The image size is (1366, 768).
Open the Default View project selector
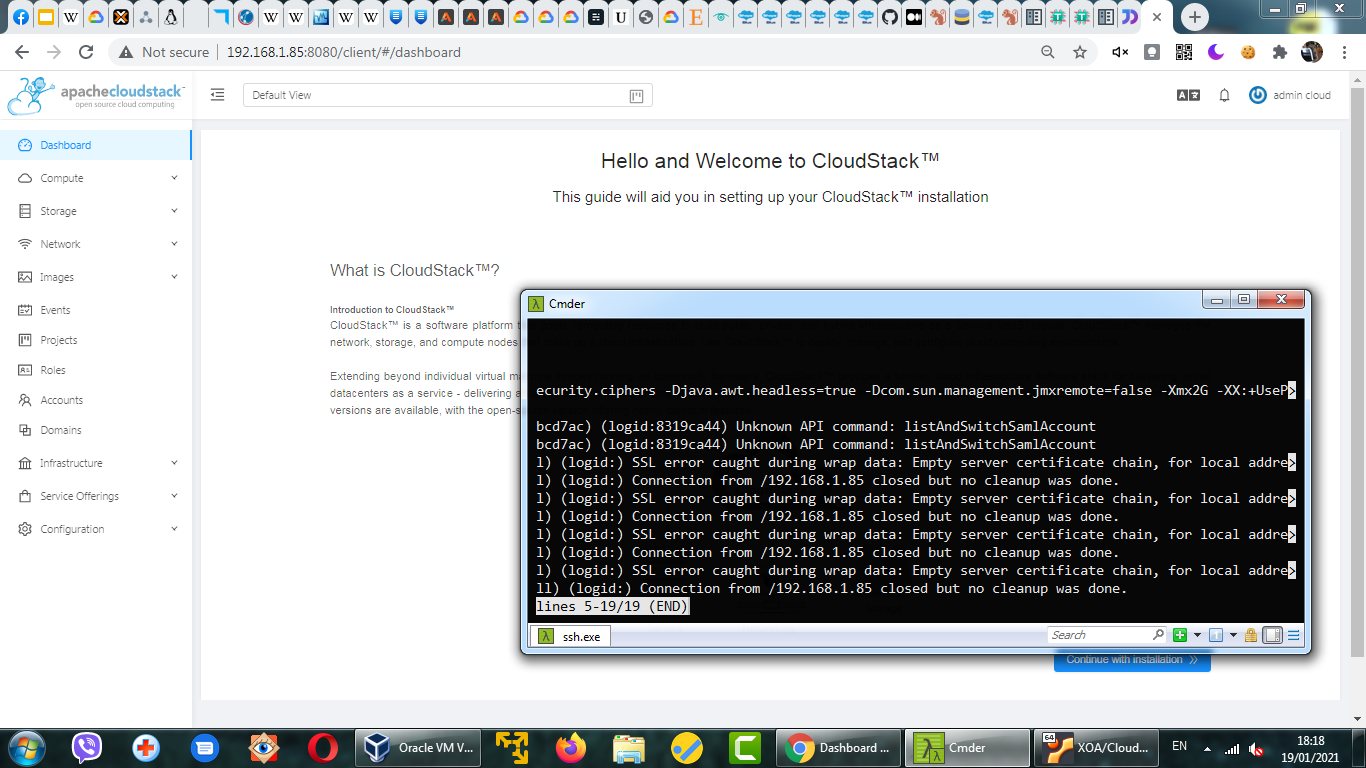click(x=447, y=95)
